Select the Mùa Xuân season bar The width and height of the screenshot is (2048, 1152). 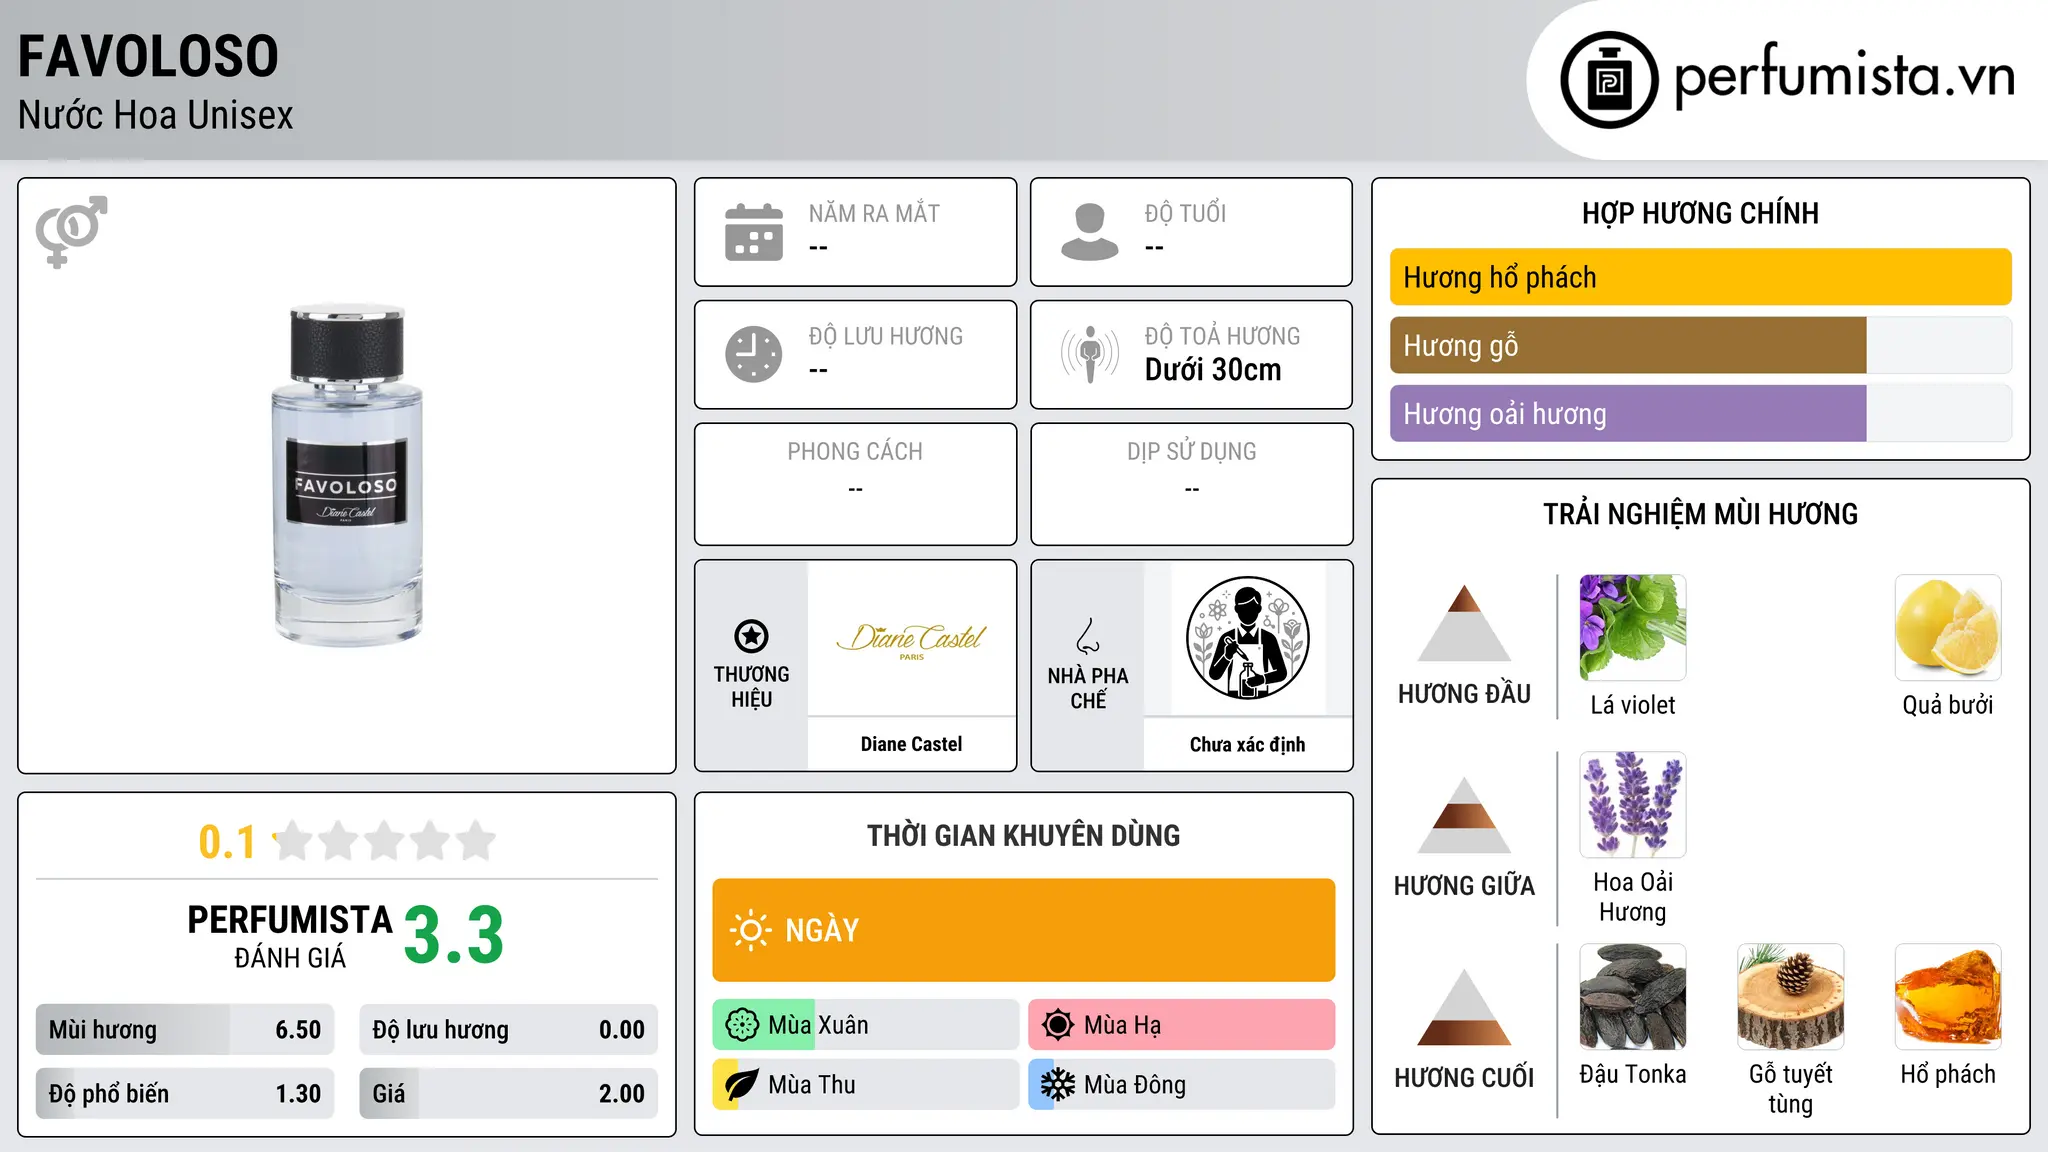point(865,1025)
